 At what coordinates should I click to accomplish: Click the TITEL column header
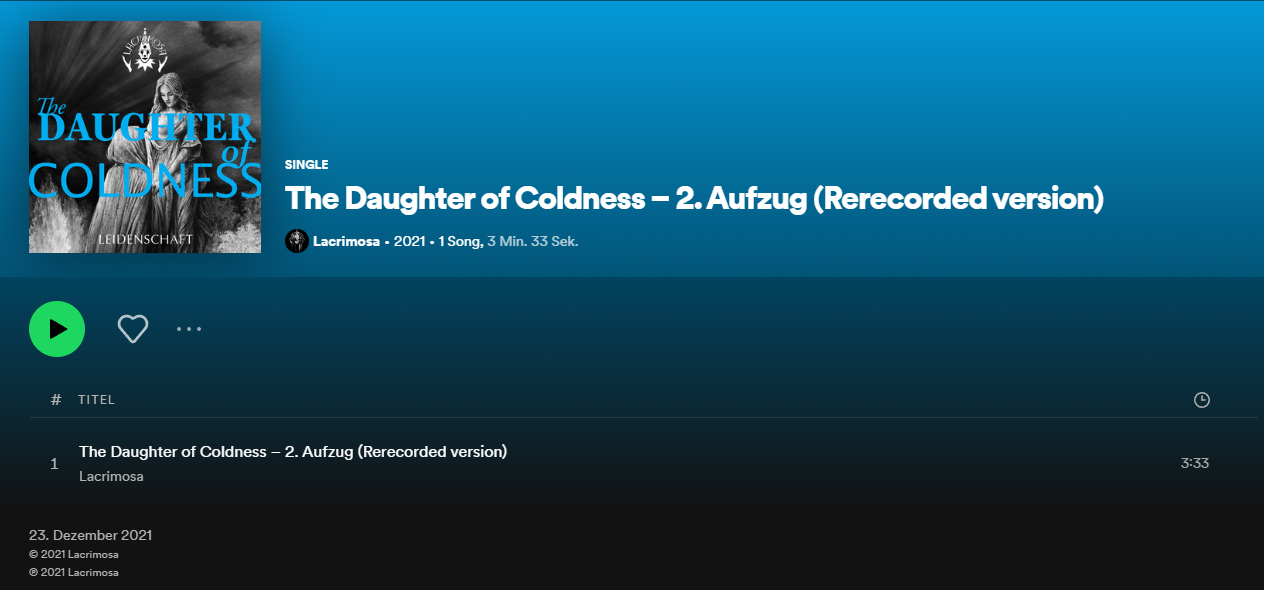pyautogui.click(x=97, y=400)
